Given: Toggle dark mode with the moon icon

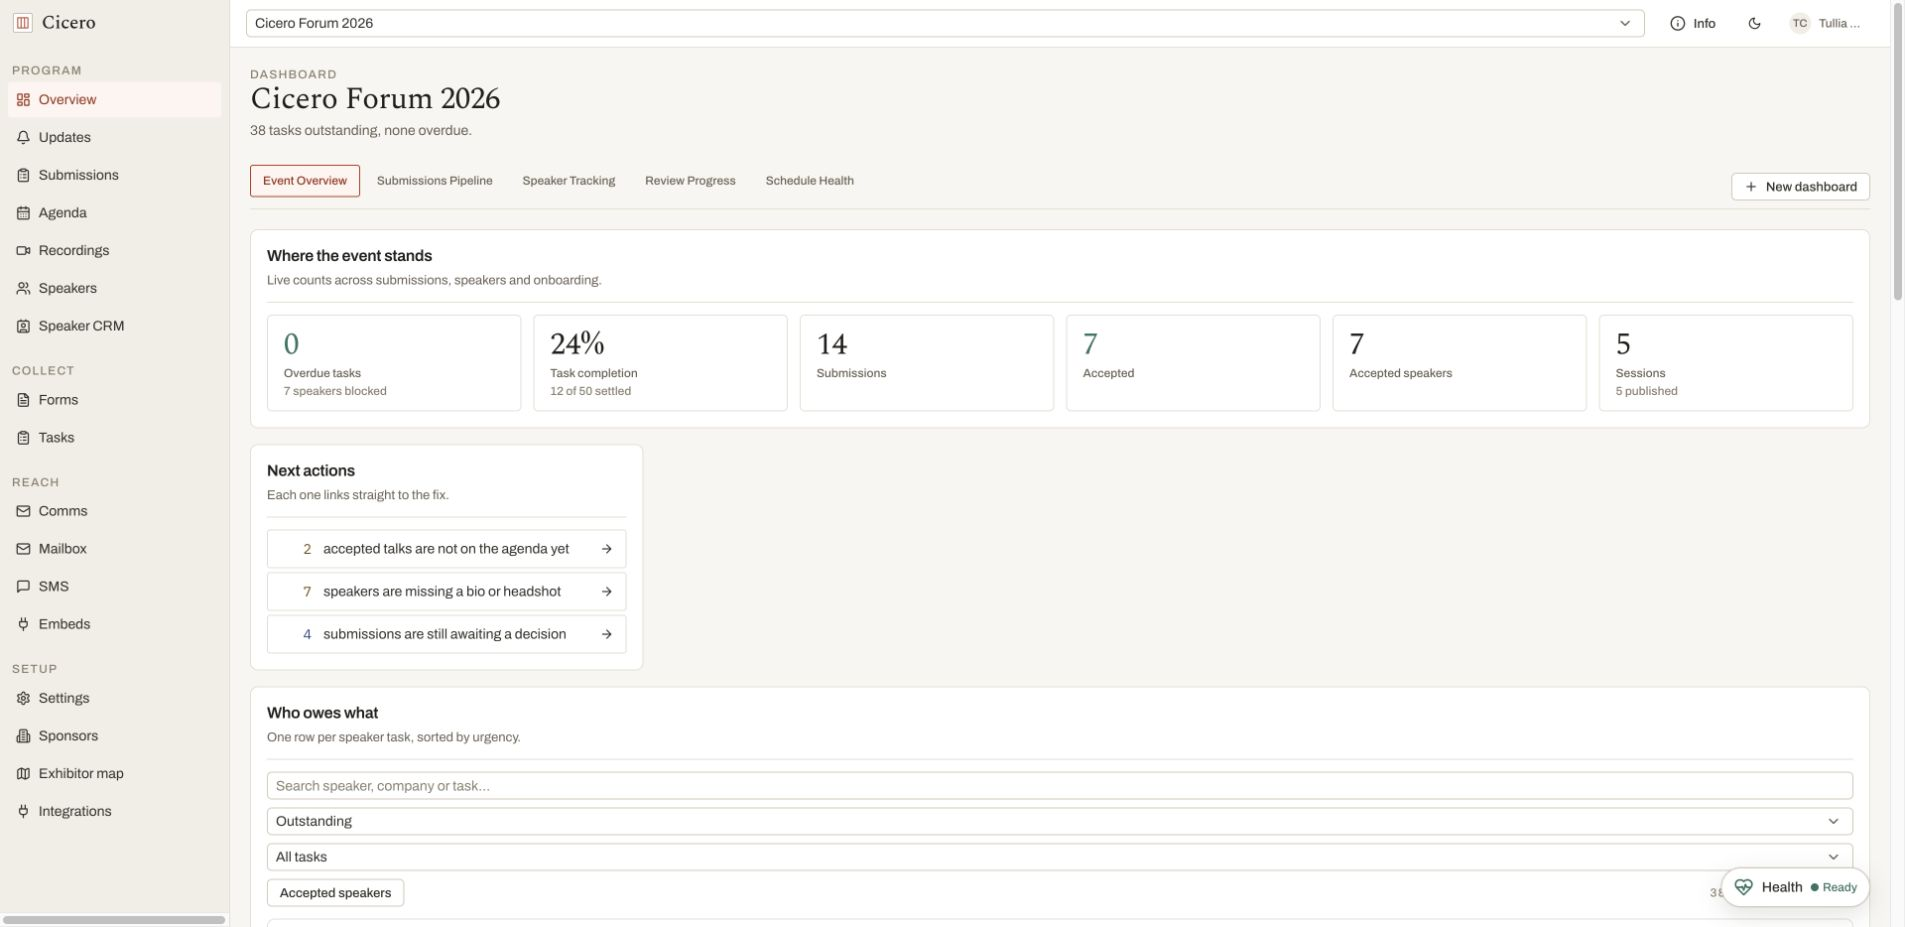Looking at the screenshot, I should (1754, 23).
